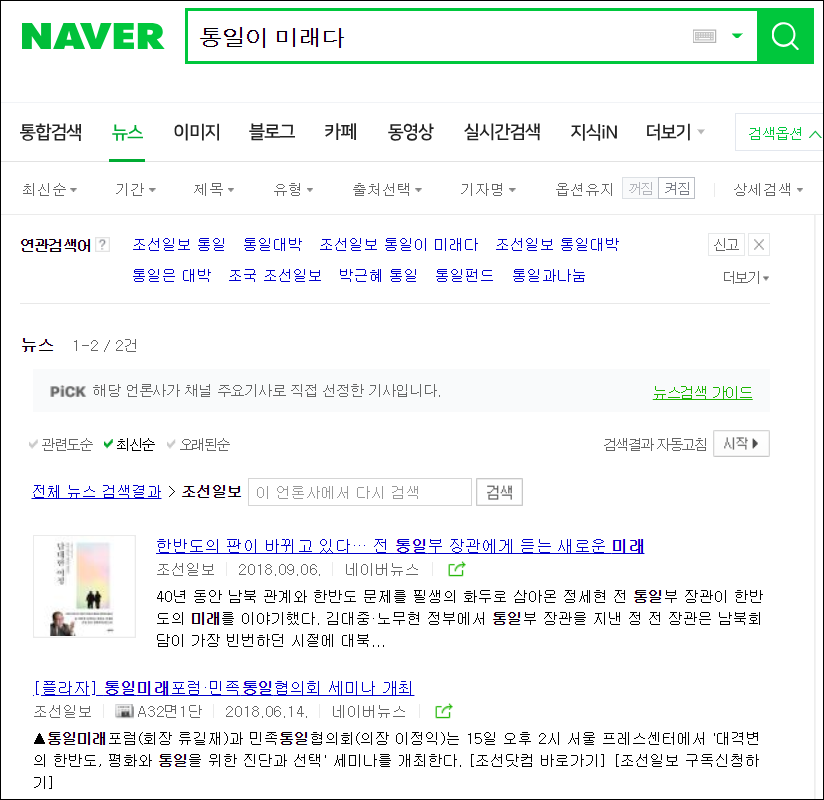Click the newspaper page icon beside A32면1단

tap(125, 711)
